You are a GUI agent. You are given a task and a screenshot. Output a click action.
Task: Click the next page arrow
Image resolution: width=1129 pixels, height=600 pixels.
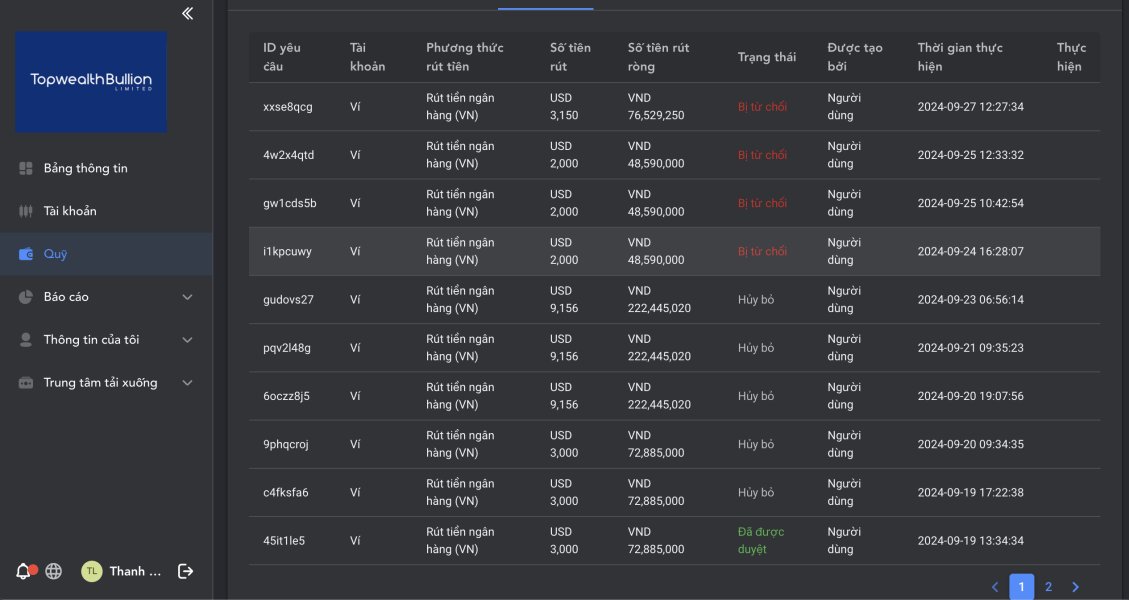(x=1075, y=587)
